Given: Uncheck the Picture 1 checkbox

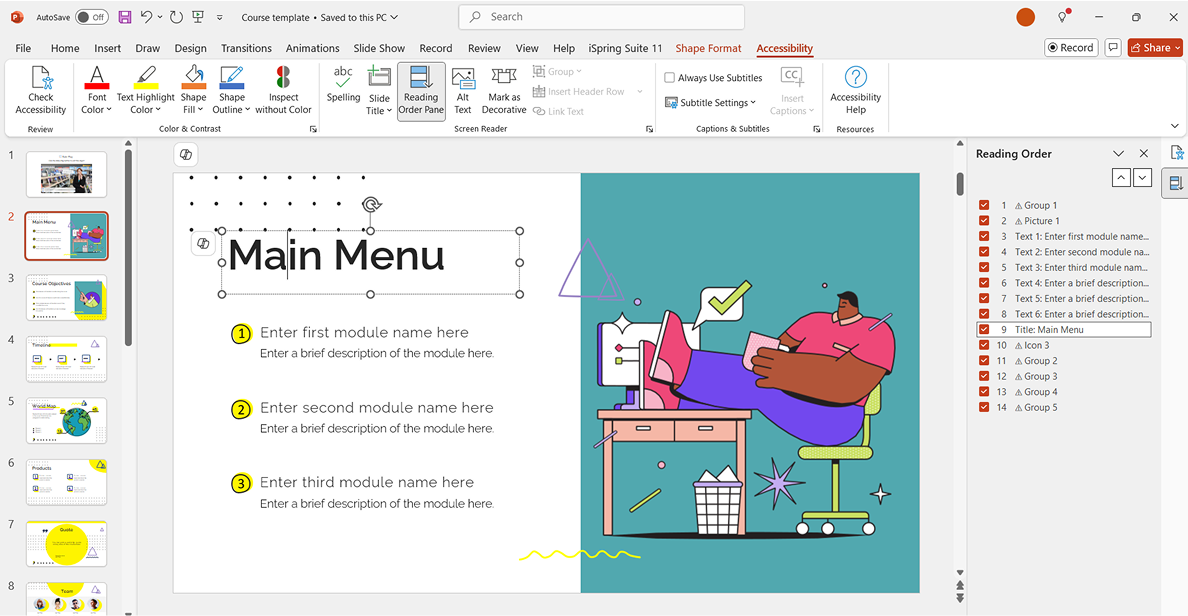Looking at the screenshot, I should click(983, 220).
